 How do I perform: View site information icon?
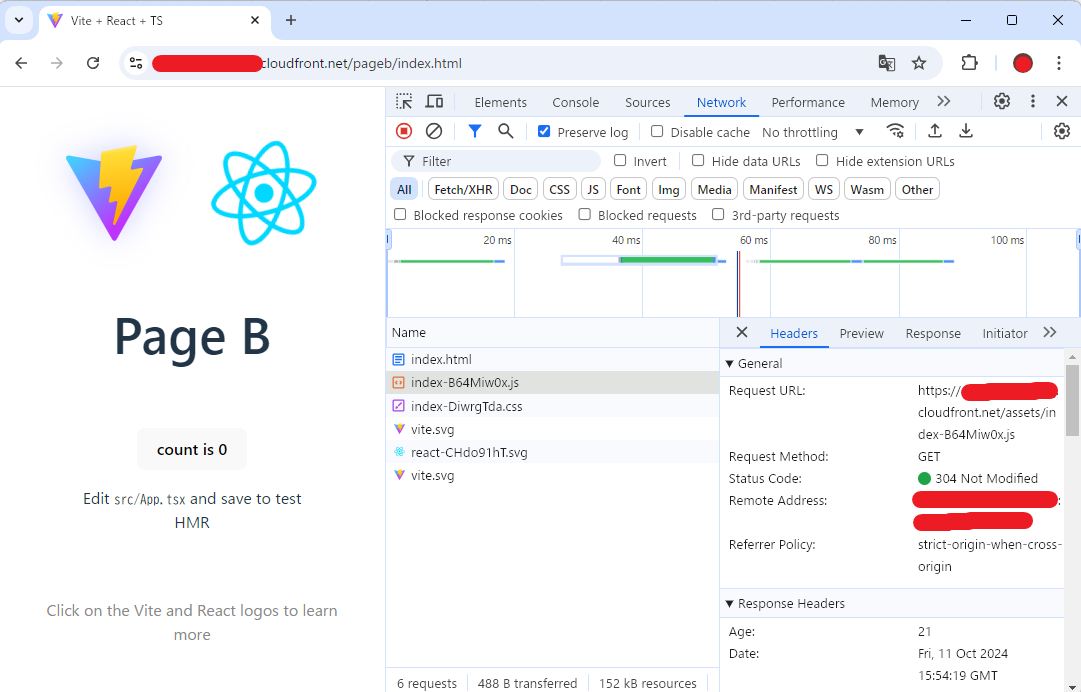(136, 63)
